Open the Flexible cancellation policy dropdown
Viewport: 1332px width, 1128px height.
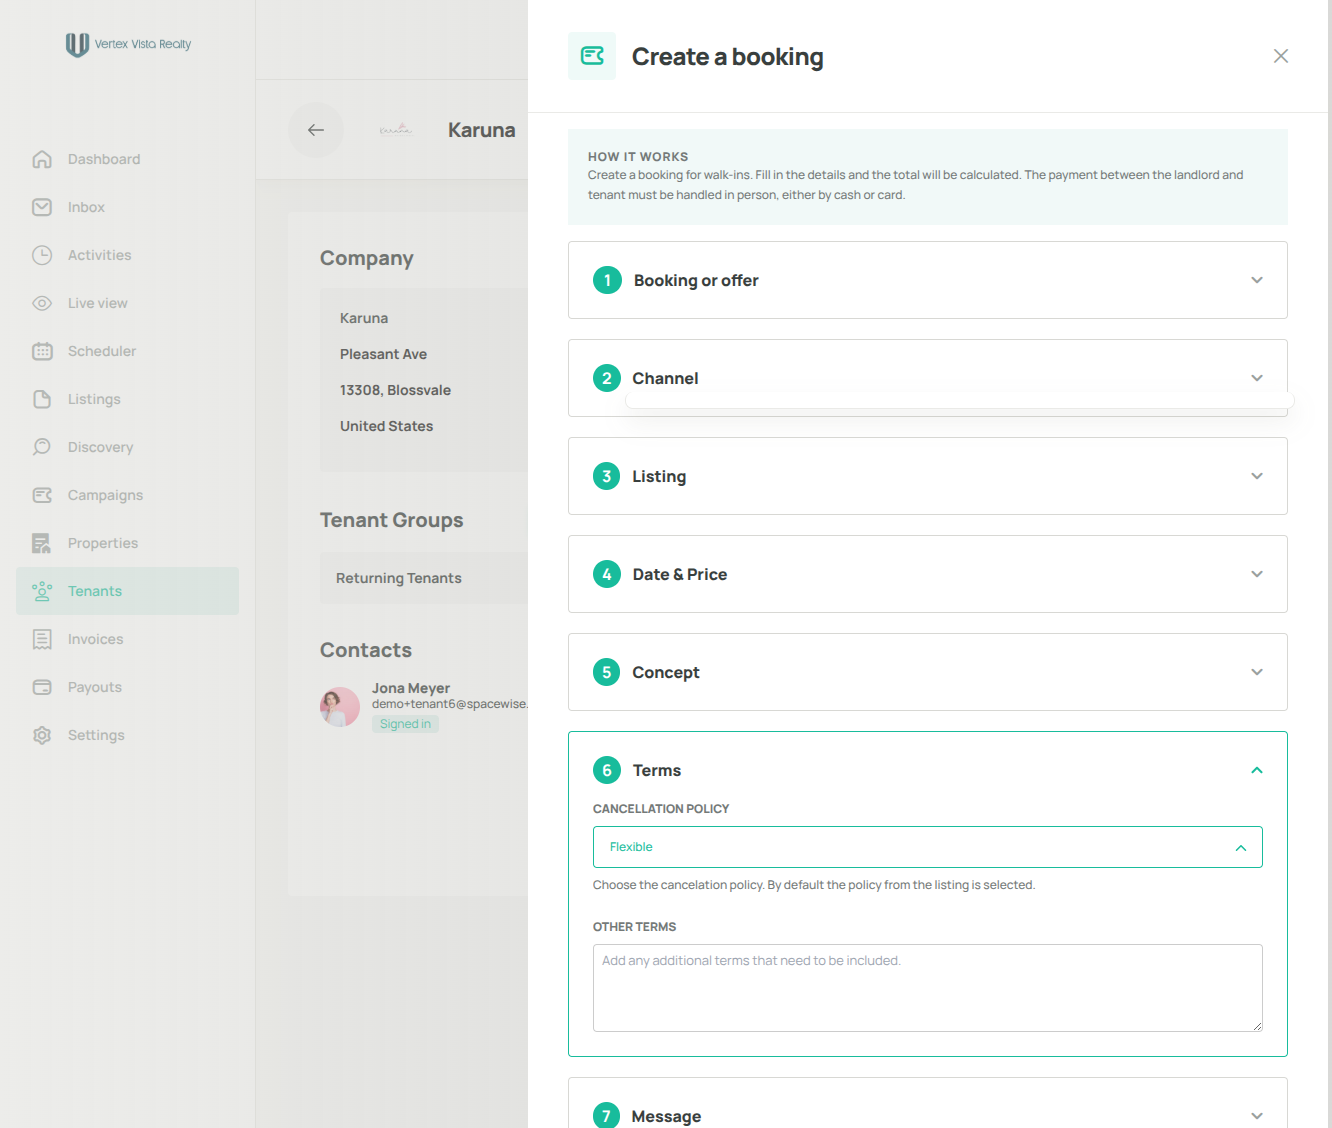pyautogui.click(x=927, y=847)
